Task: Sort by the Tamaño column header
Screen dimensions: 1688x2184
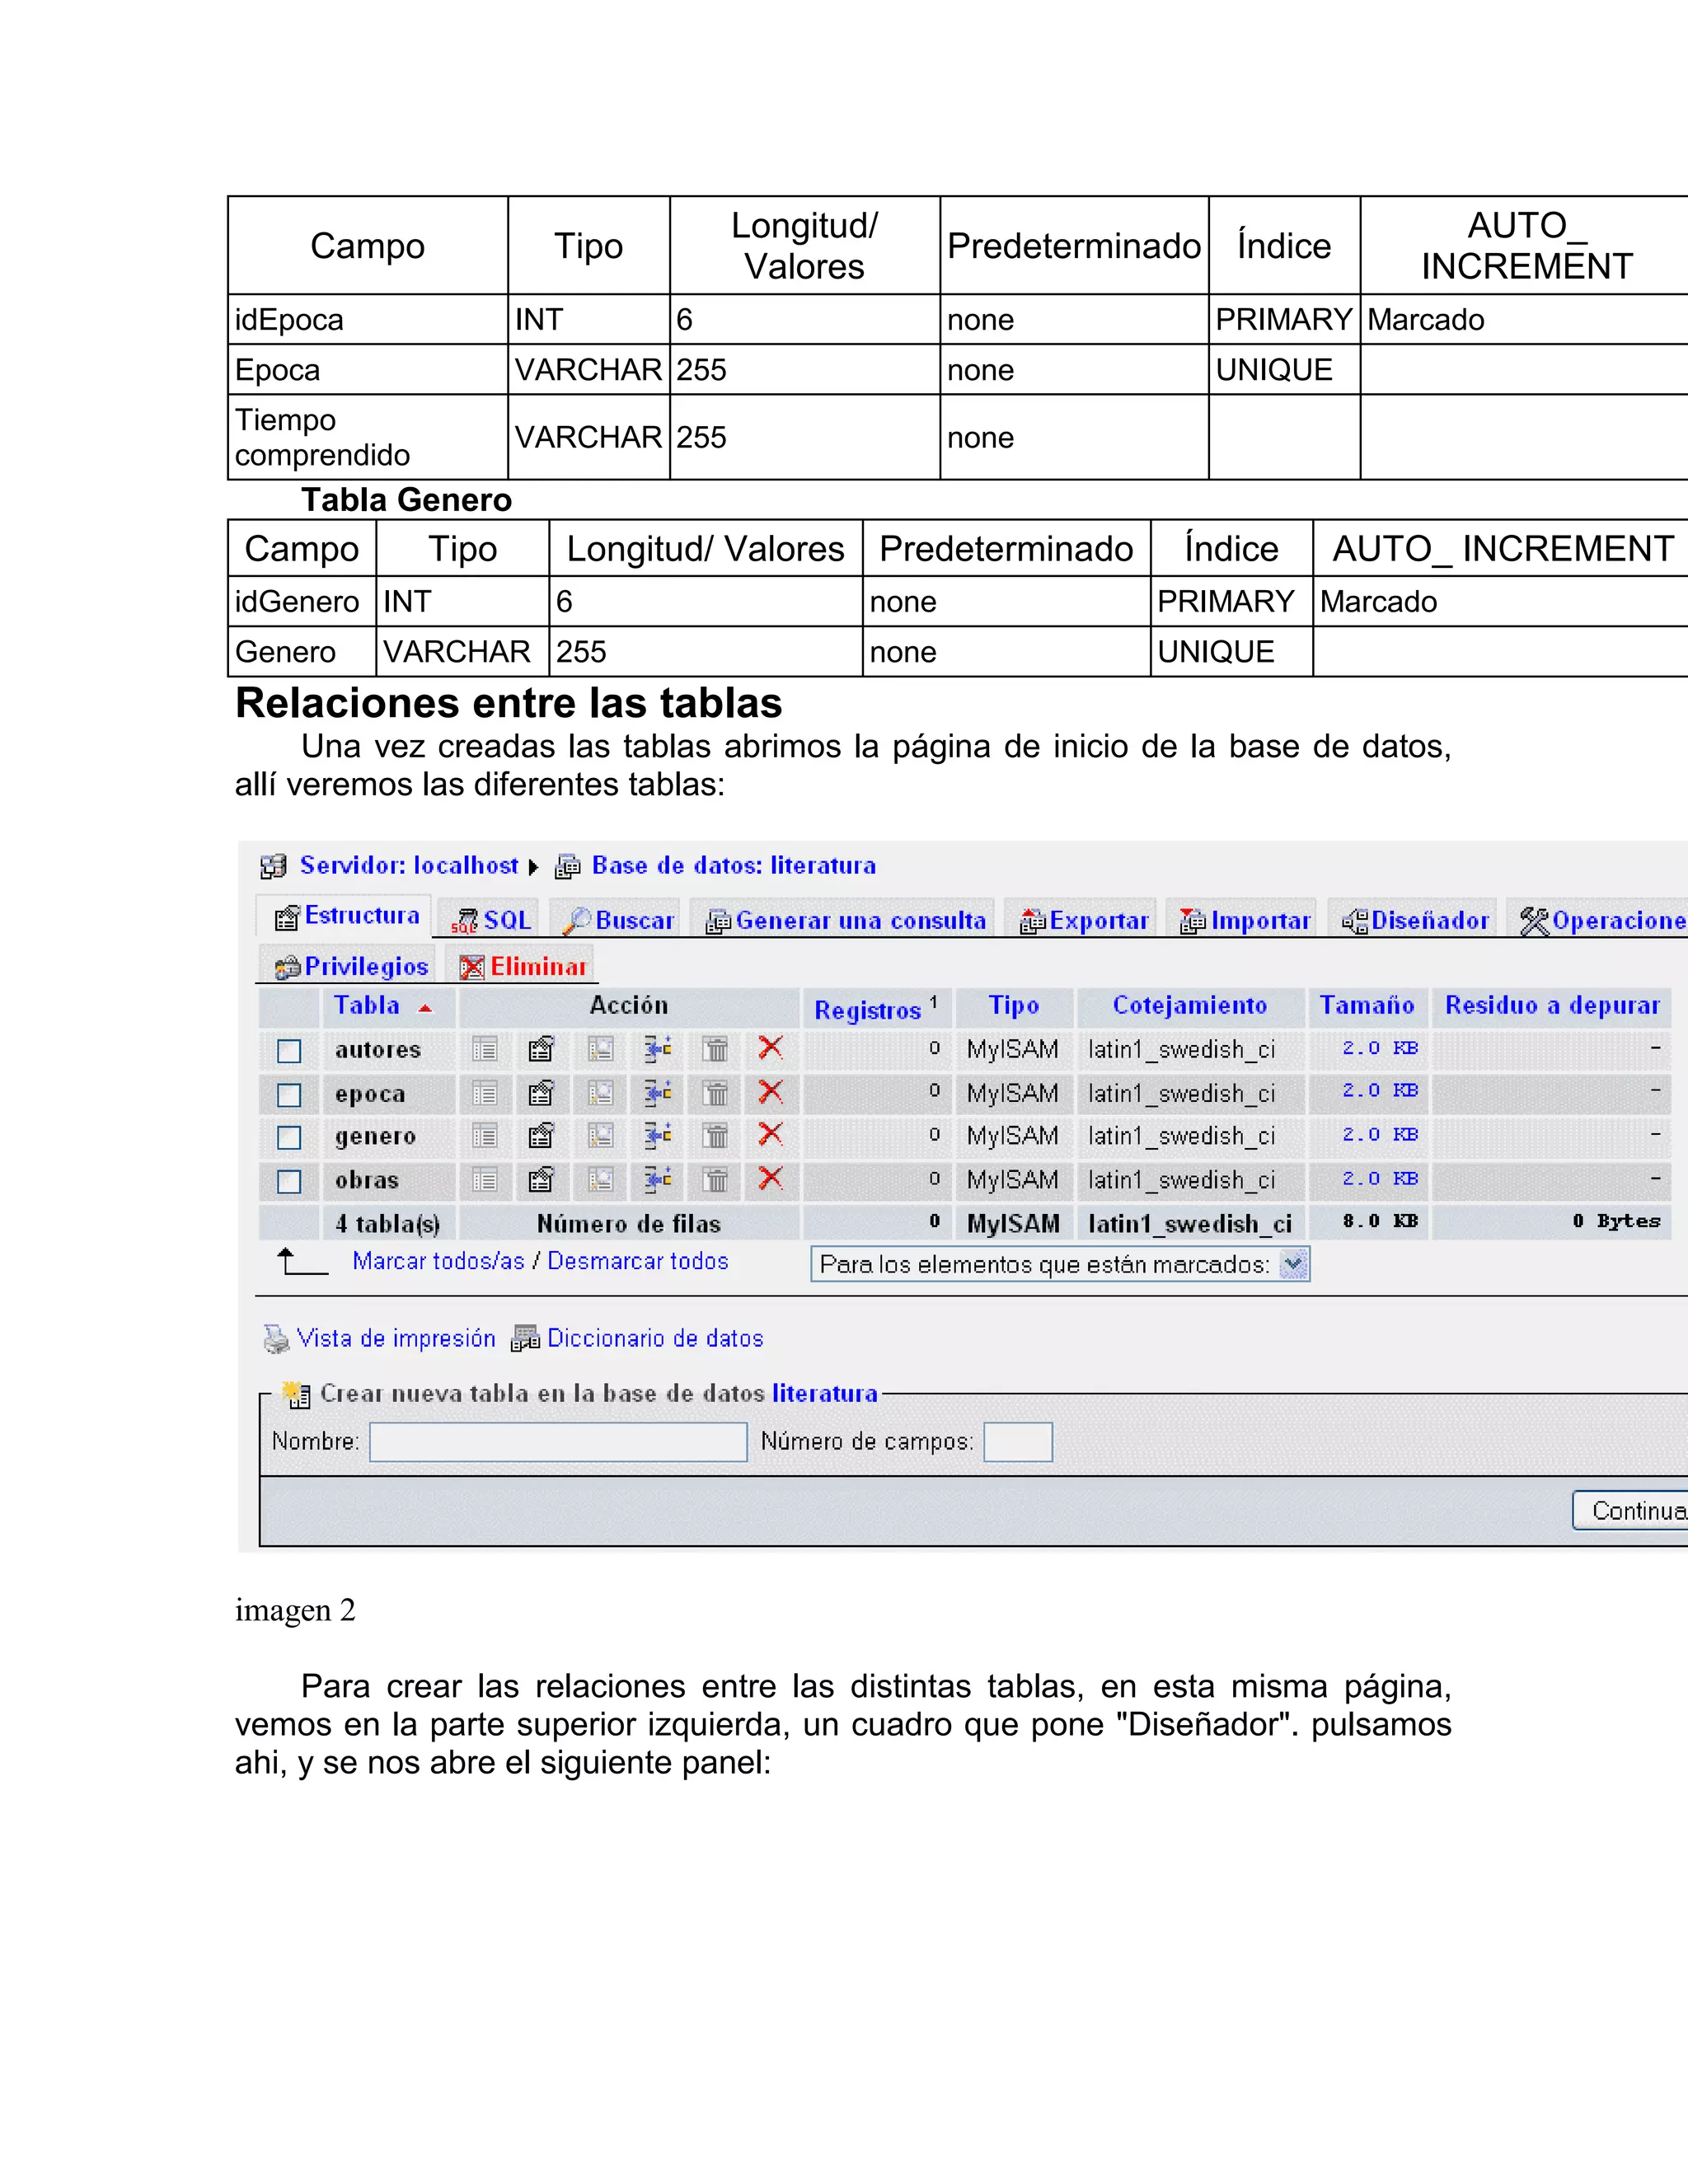Action: coord(1367,1005)
